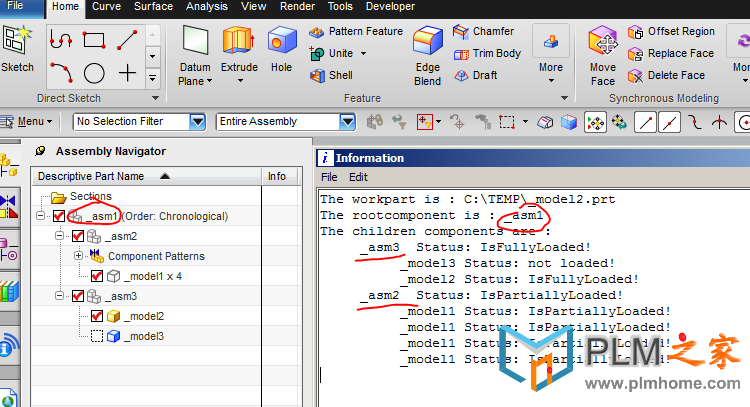This screenshot has height=407, width=750.
Task: Click the Chamfer command
Action: point(484,32)
